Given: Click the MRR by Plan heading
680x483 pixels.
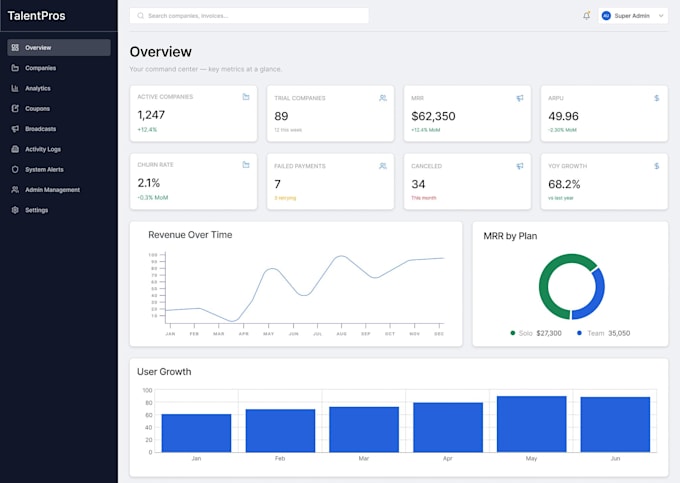Looking at the screenshot, I should coord(510,236).
